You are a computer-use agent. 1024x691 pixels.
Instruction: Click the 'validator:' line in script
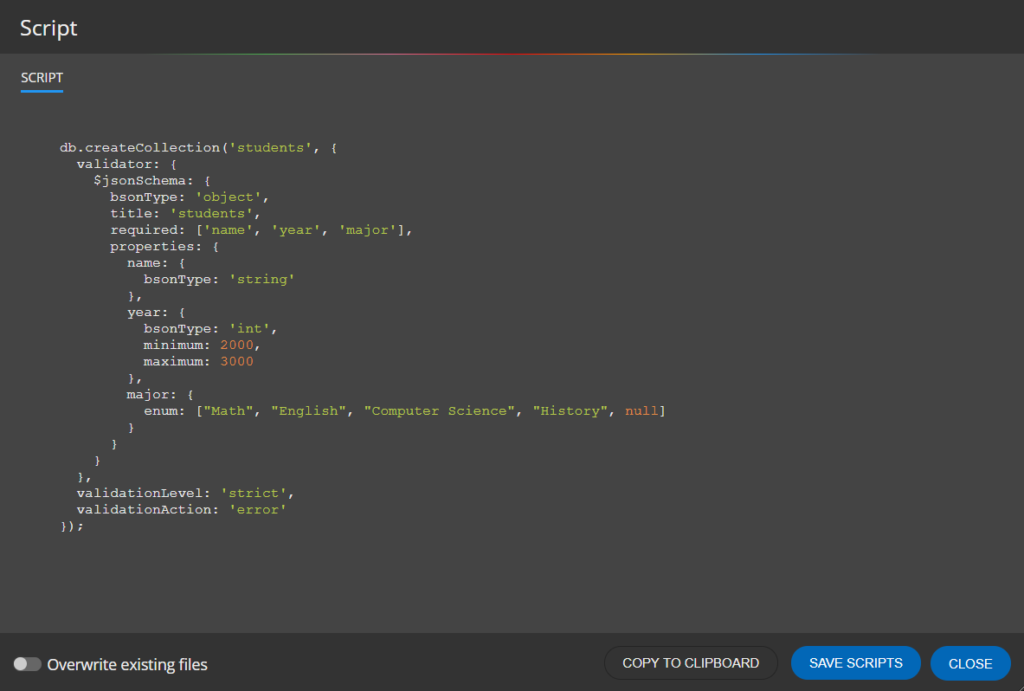click(127, 164)
